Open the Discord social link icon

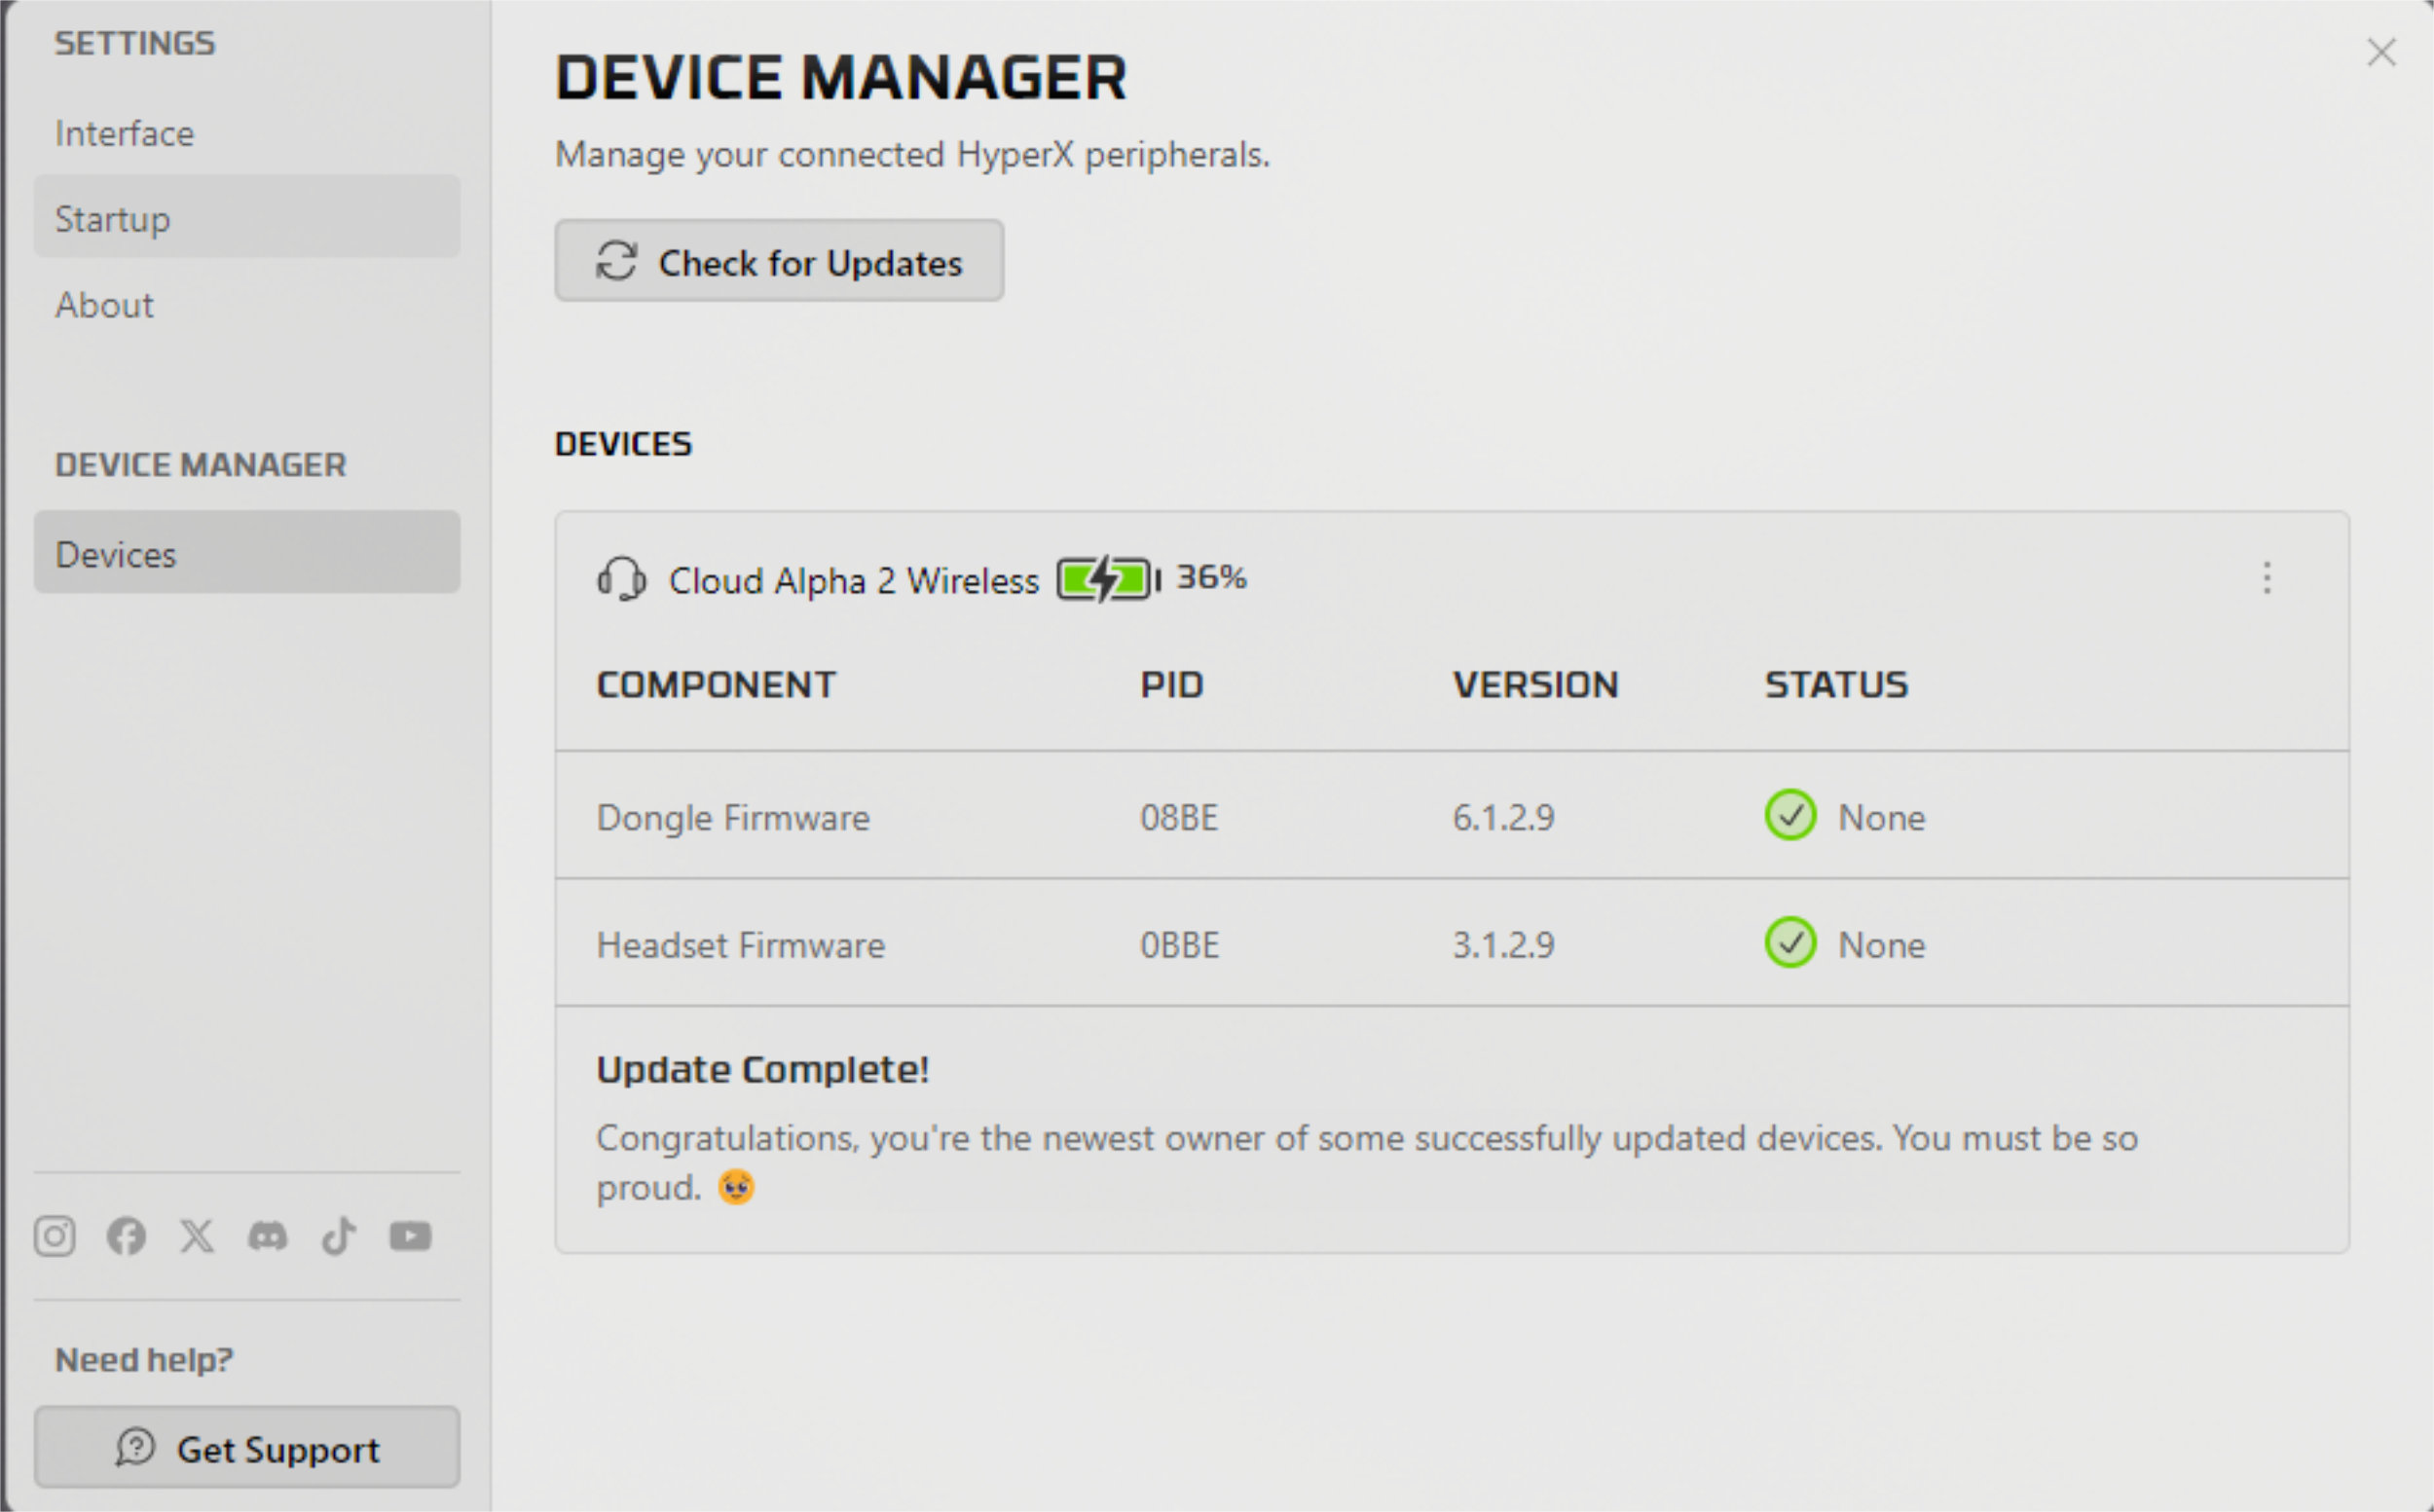coord(268,1237)
